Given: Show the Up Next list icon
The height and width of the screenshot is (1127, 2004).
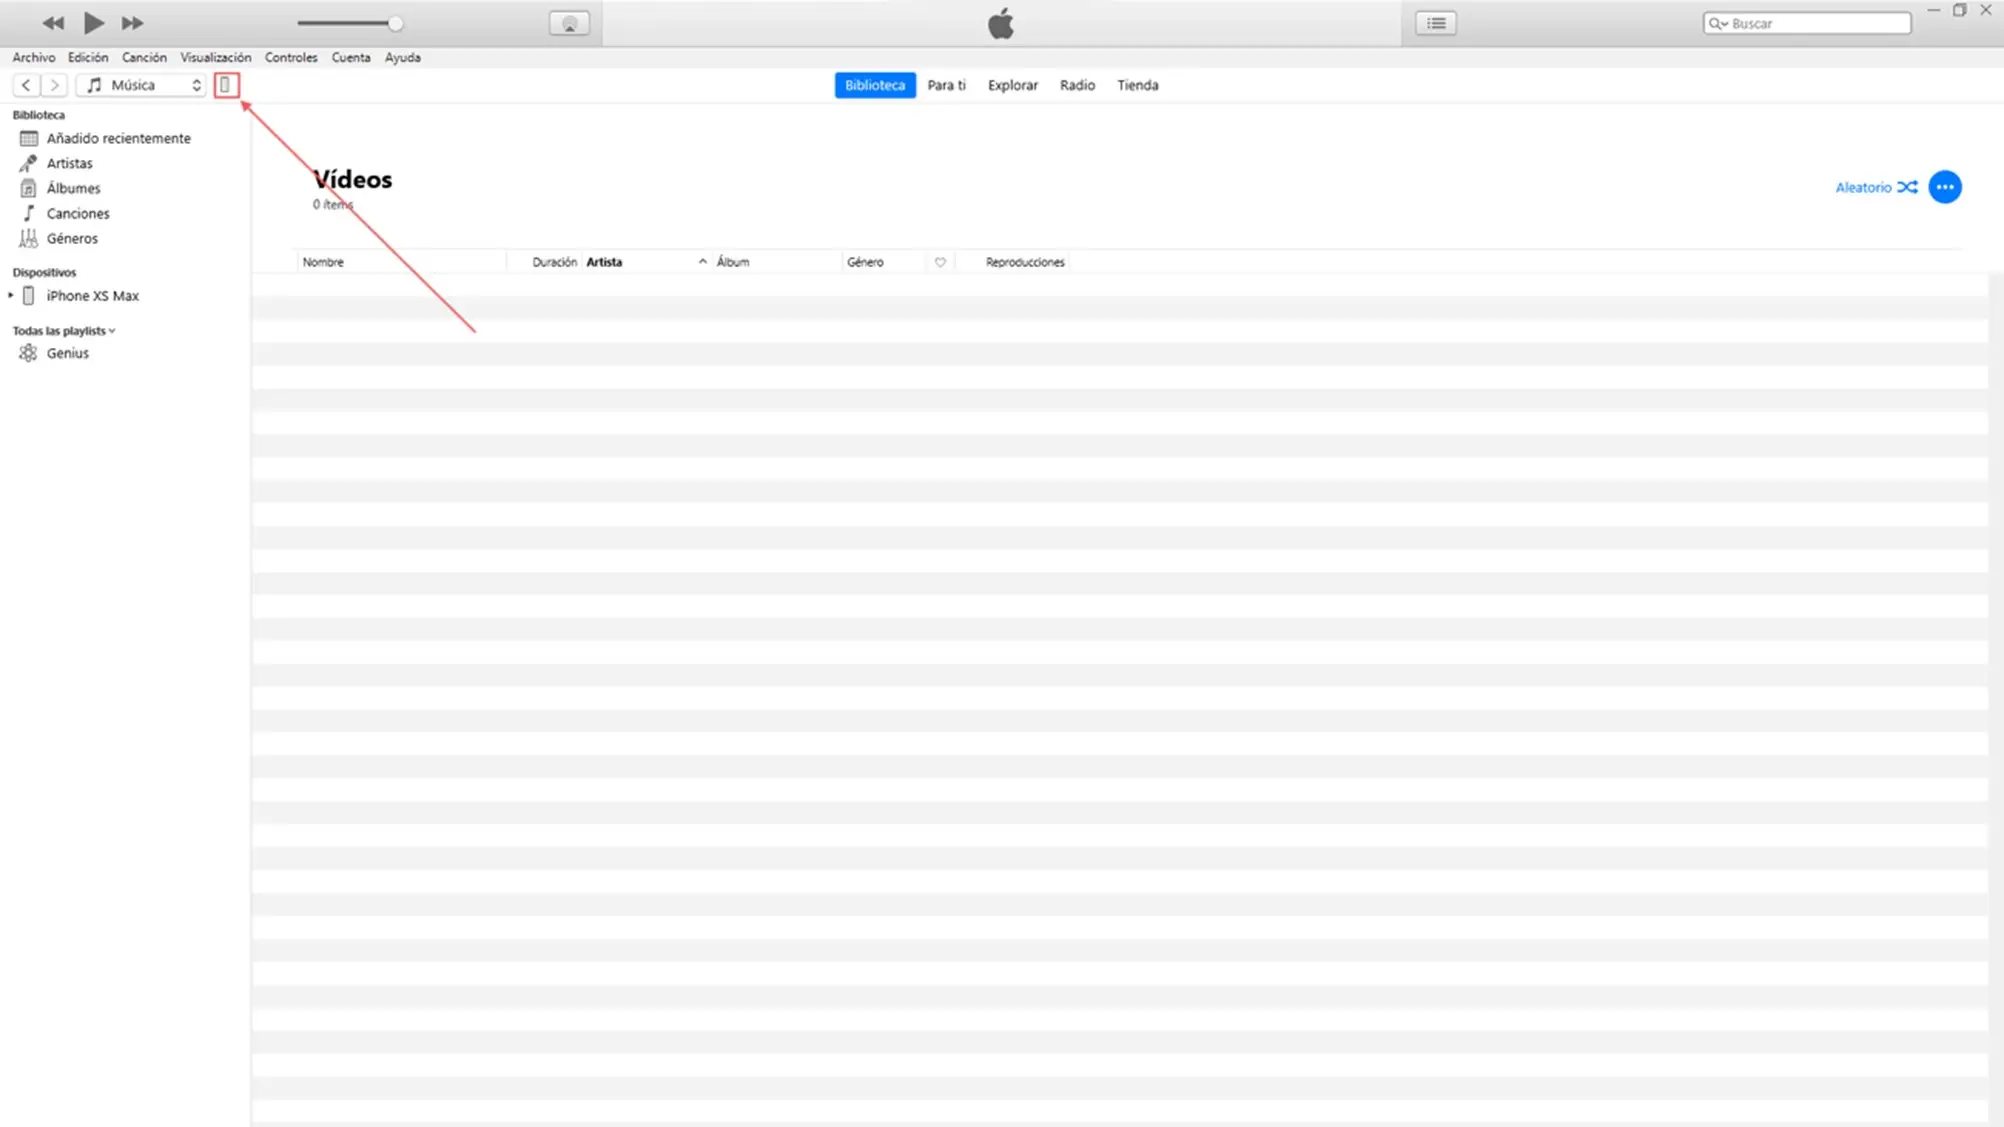Looking at the screenshot, I should pos(1435,23).
